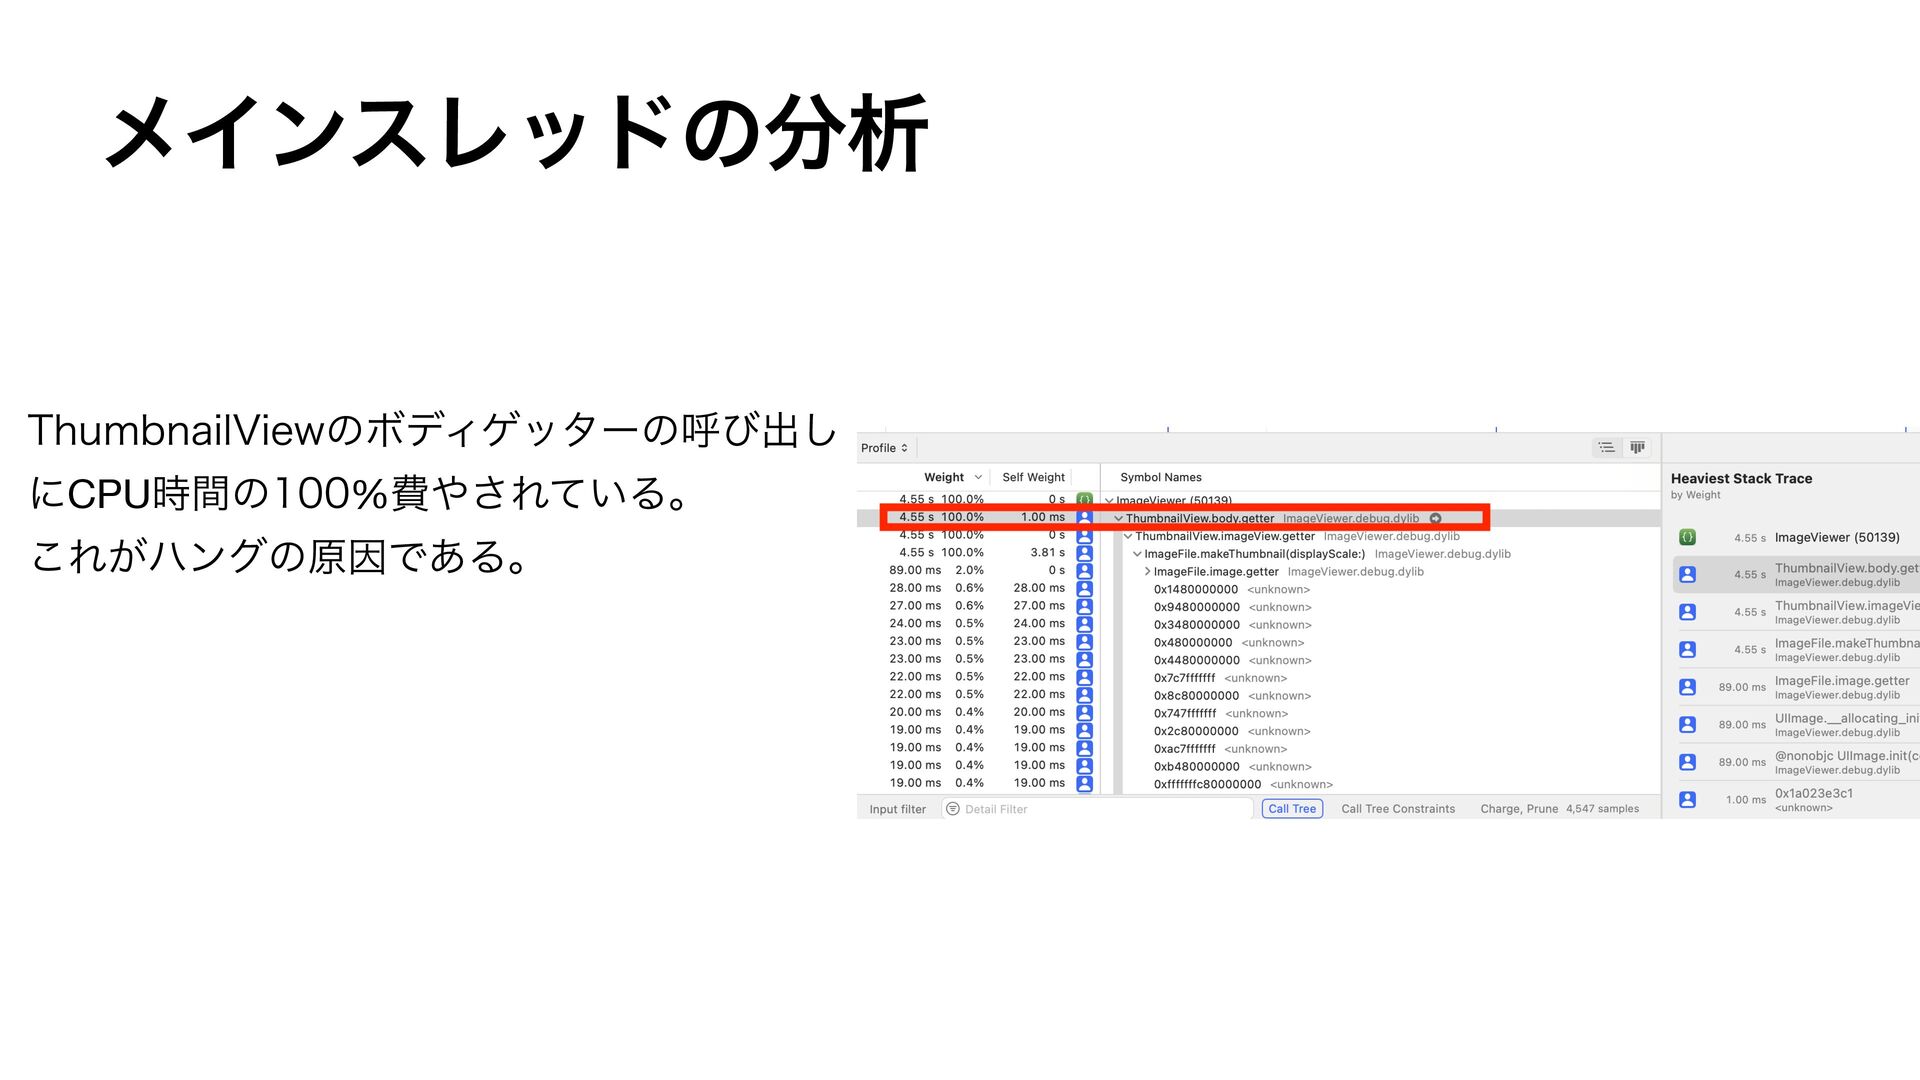Click the list view icon in the profile toolbar
This screenshot has height=1080, width=1920.
(1606, 447)
